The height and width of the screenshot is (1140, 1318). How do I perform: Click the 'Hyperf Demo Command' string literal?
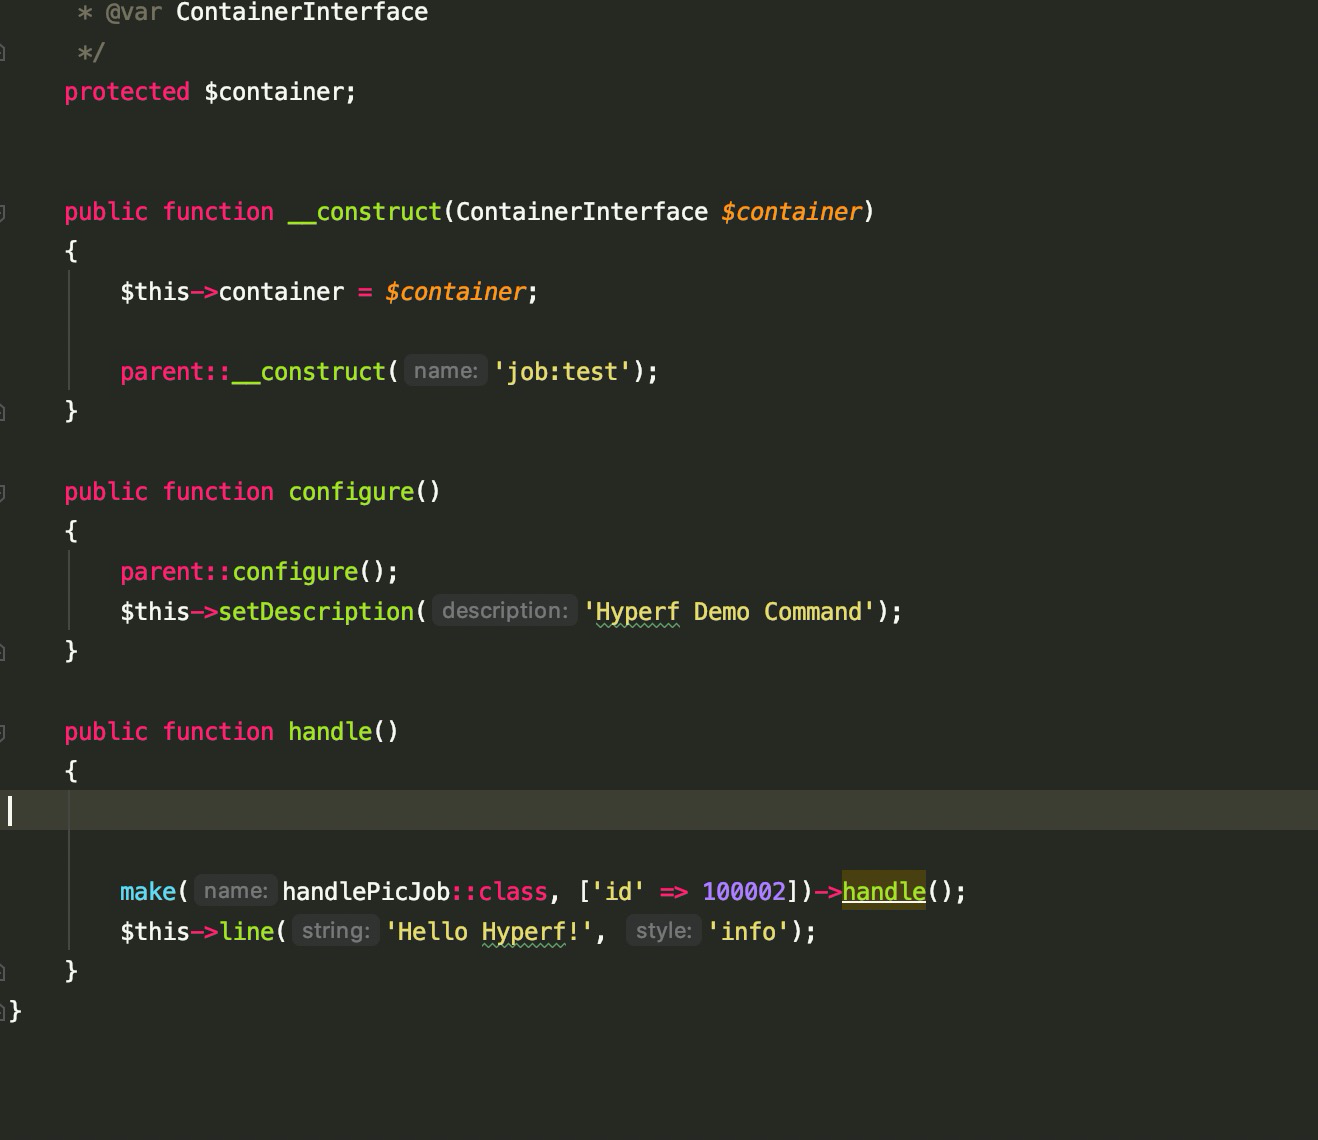coord(727,611)
